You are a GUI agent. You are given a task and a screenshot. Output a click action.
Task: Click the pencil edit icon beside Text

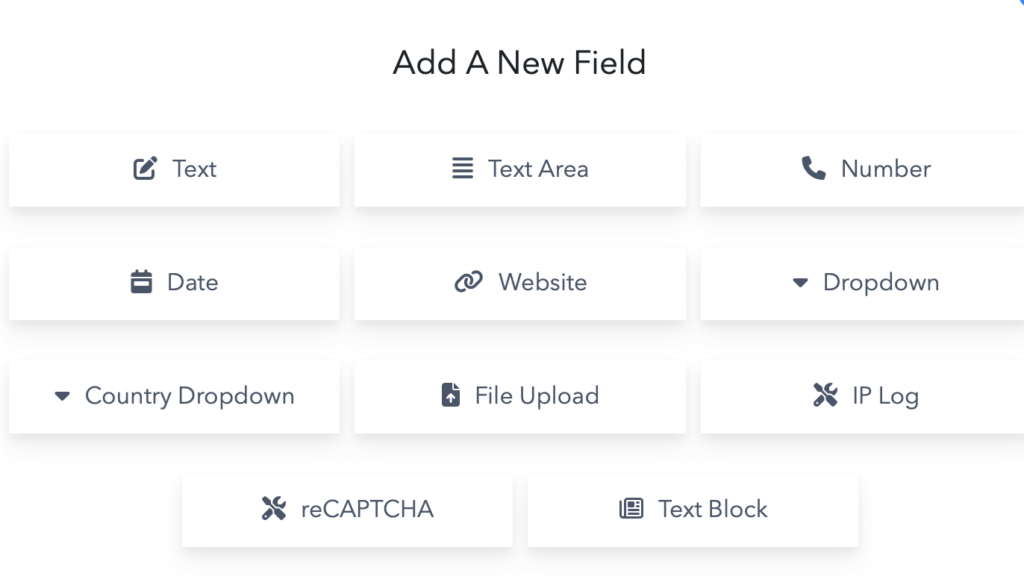click(x=145, y=169)
